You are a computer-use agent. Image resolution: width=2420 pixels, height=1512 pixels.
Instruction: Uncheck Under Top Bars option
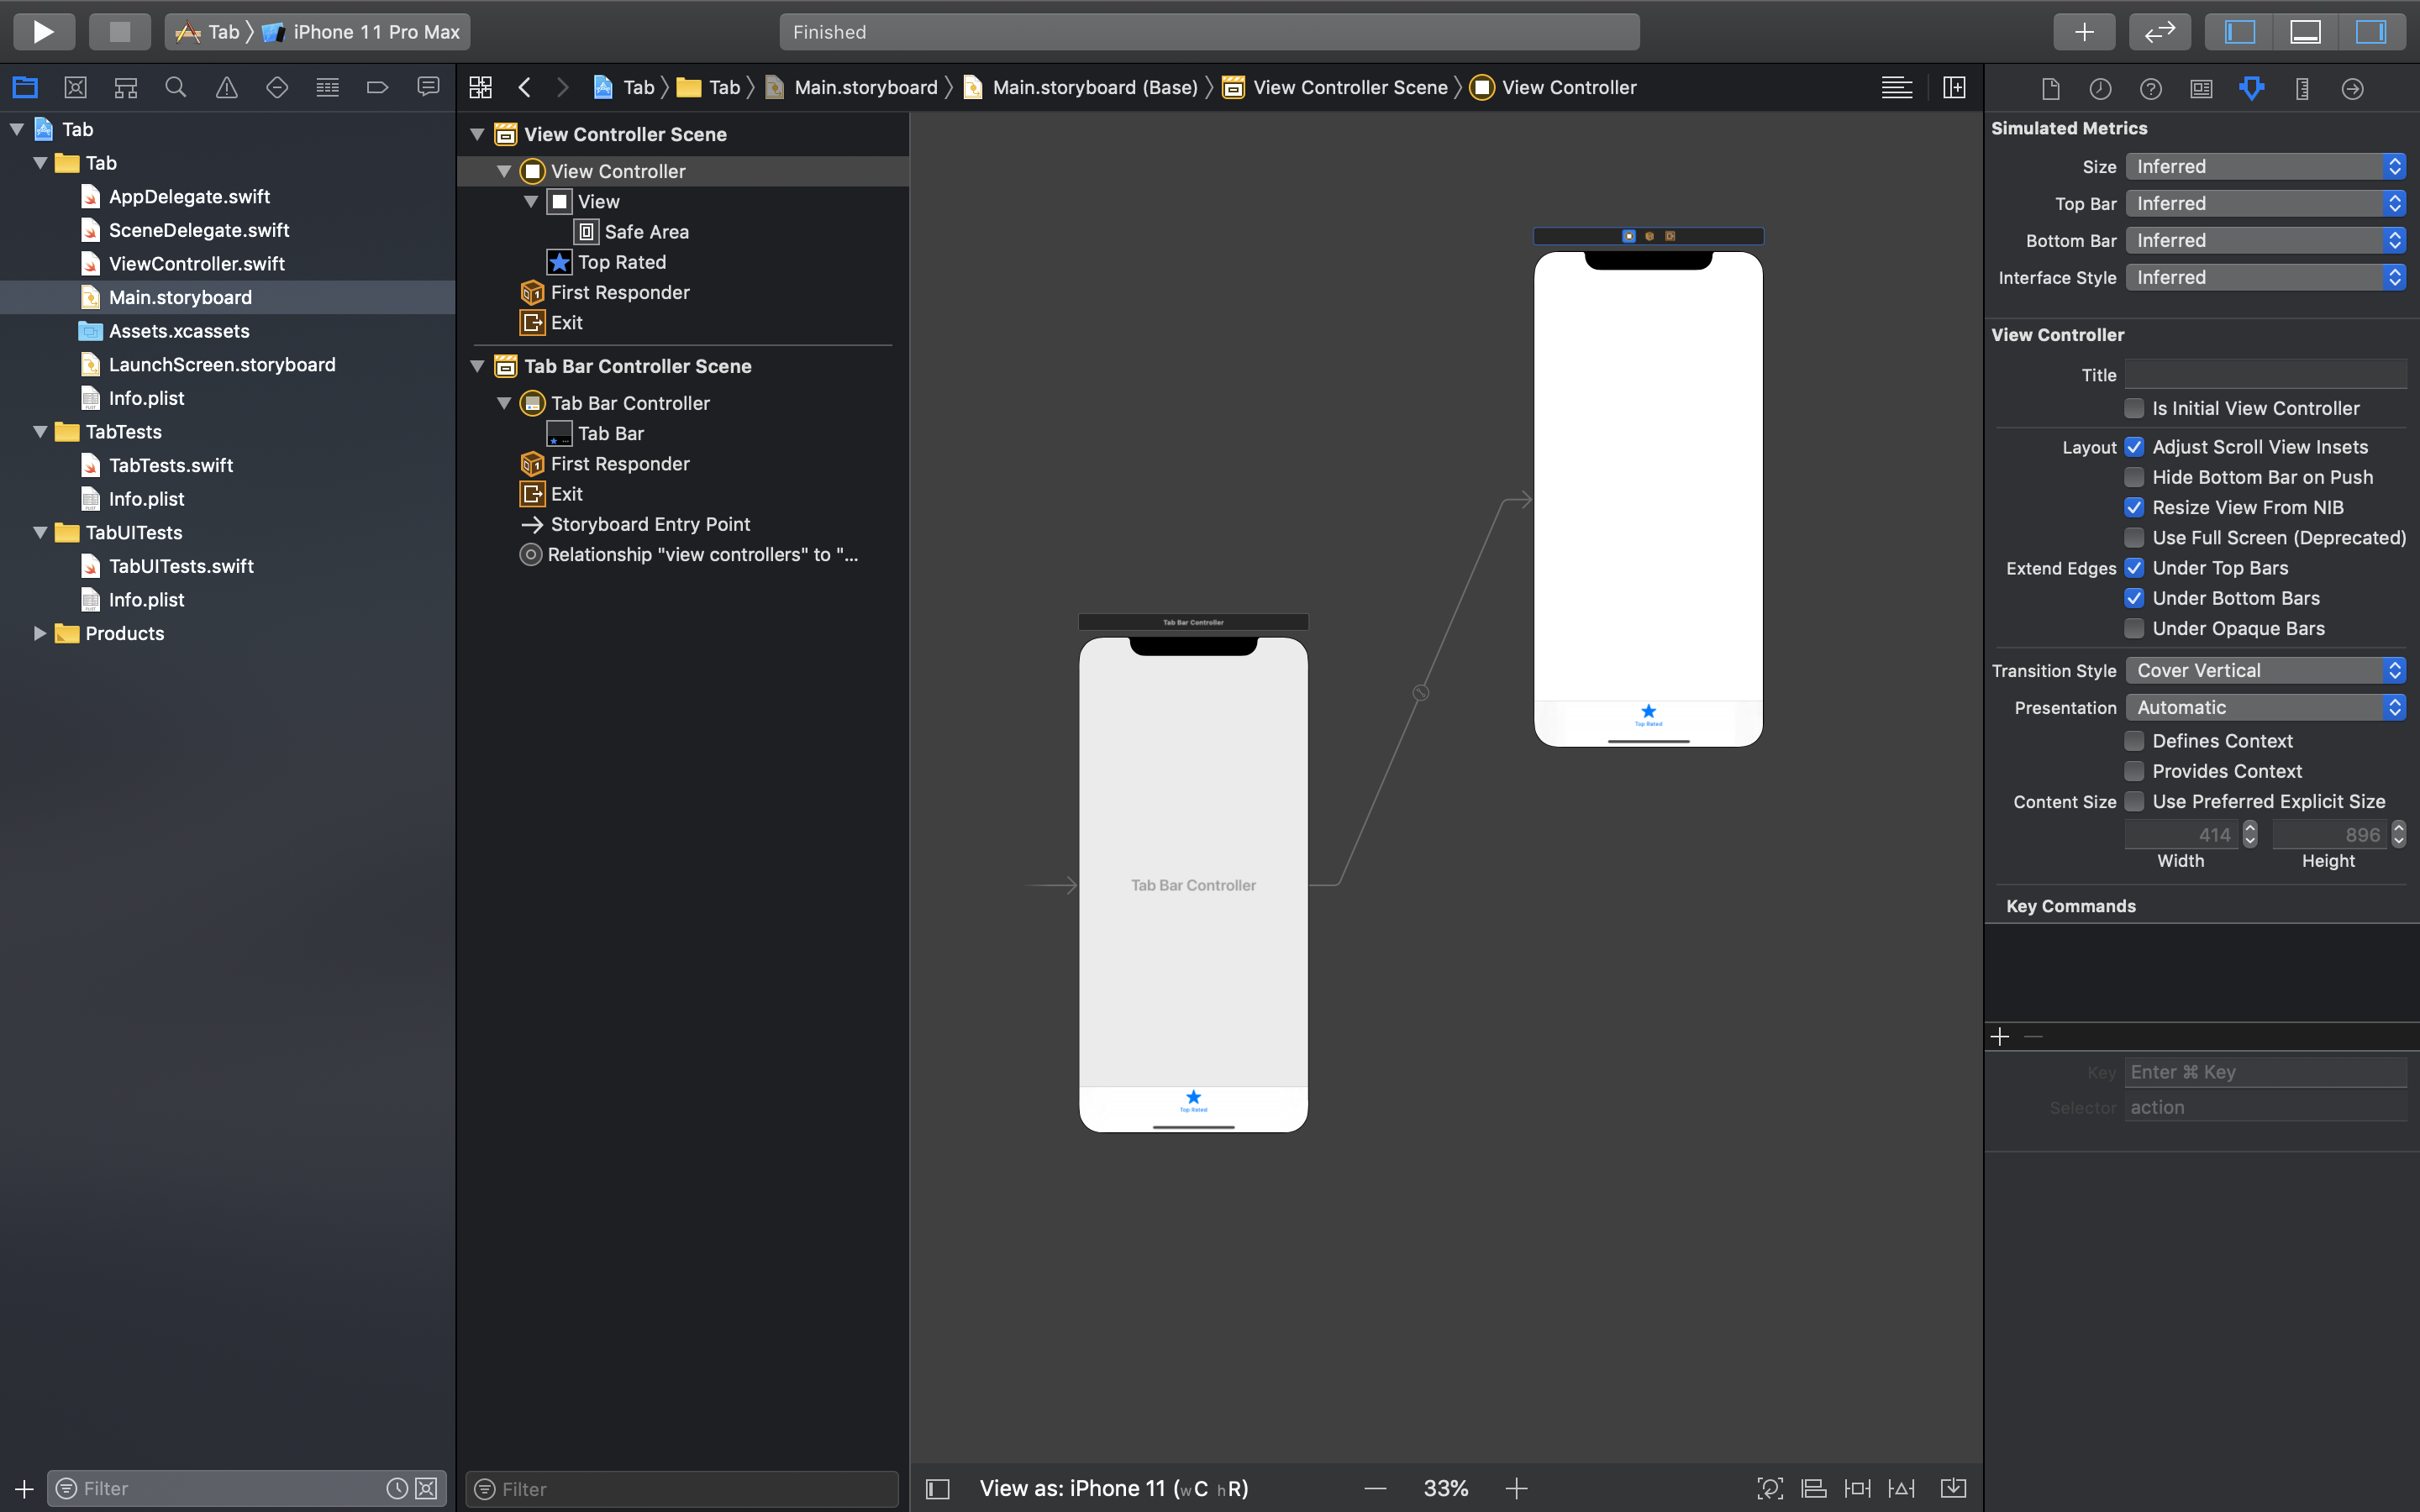coord(2134,568)
